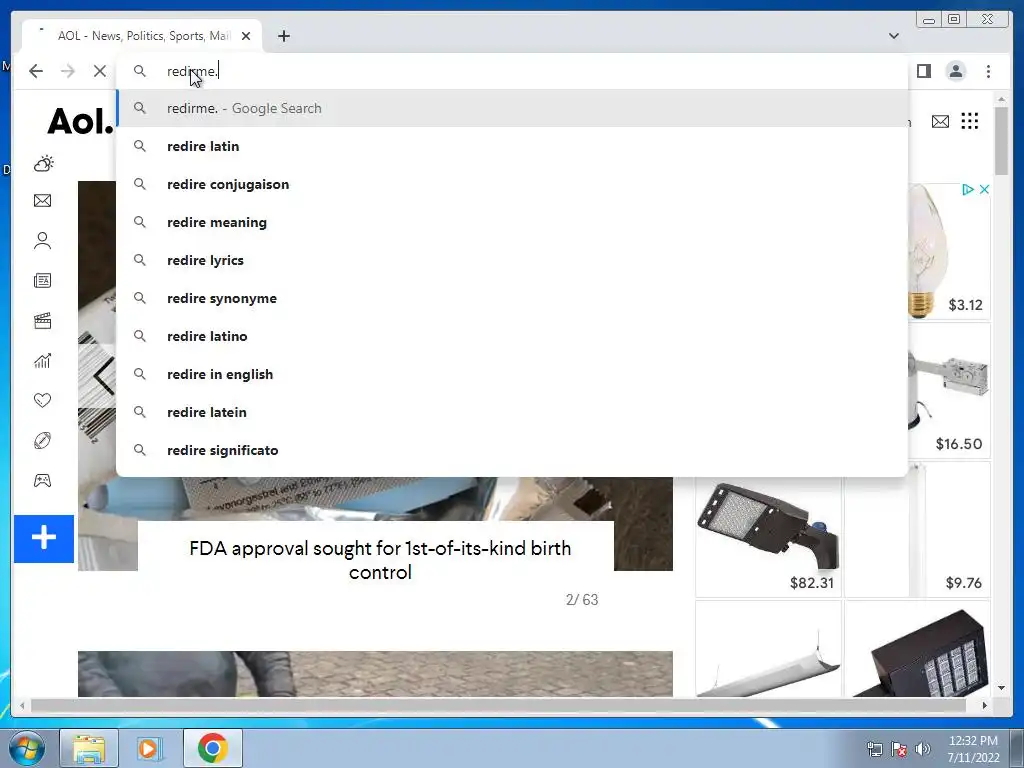Open the tab search dropdown chevron
Viewport: 1024px width, 768px height.
pyautogui.click(x=894, y=36)
